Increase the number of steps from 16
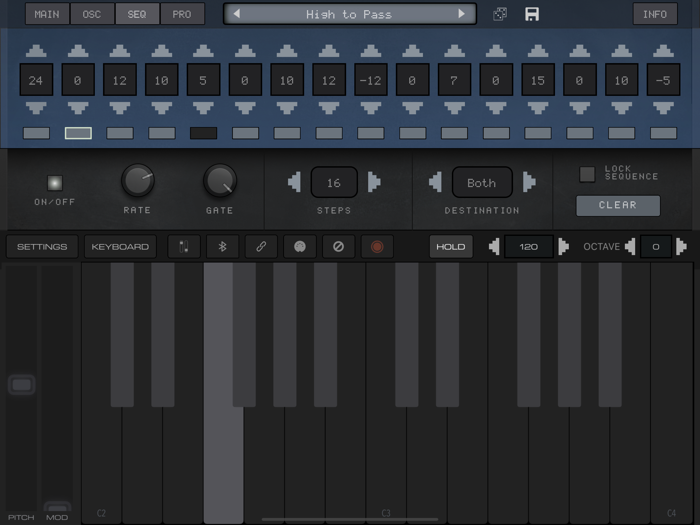 [374, 182]
